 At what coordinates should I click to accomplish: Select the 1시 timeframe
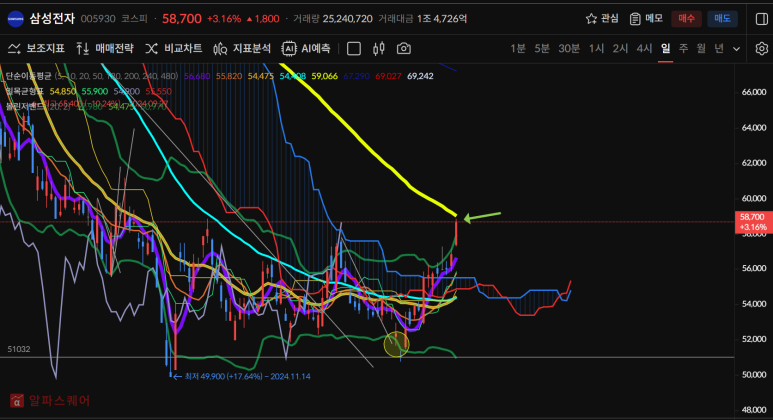597,48
